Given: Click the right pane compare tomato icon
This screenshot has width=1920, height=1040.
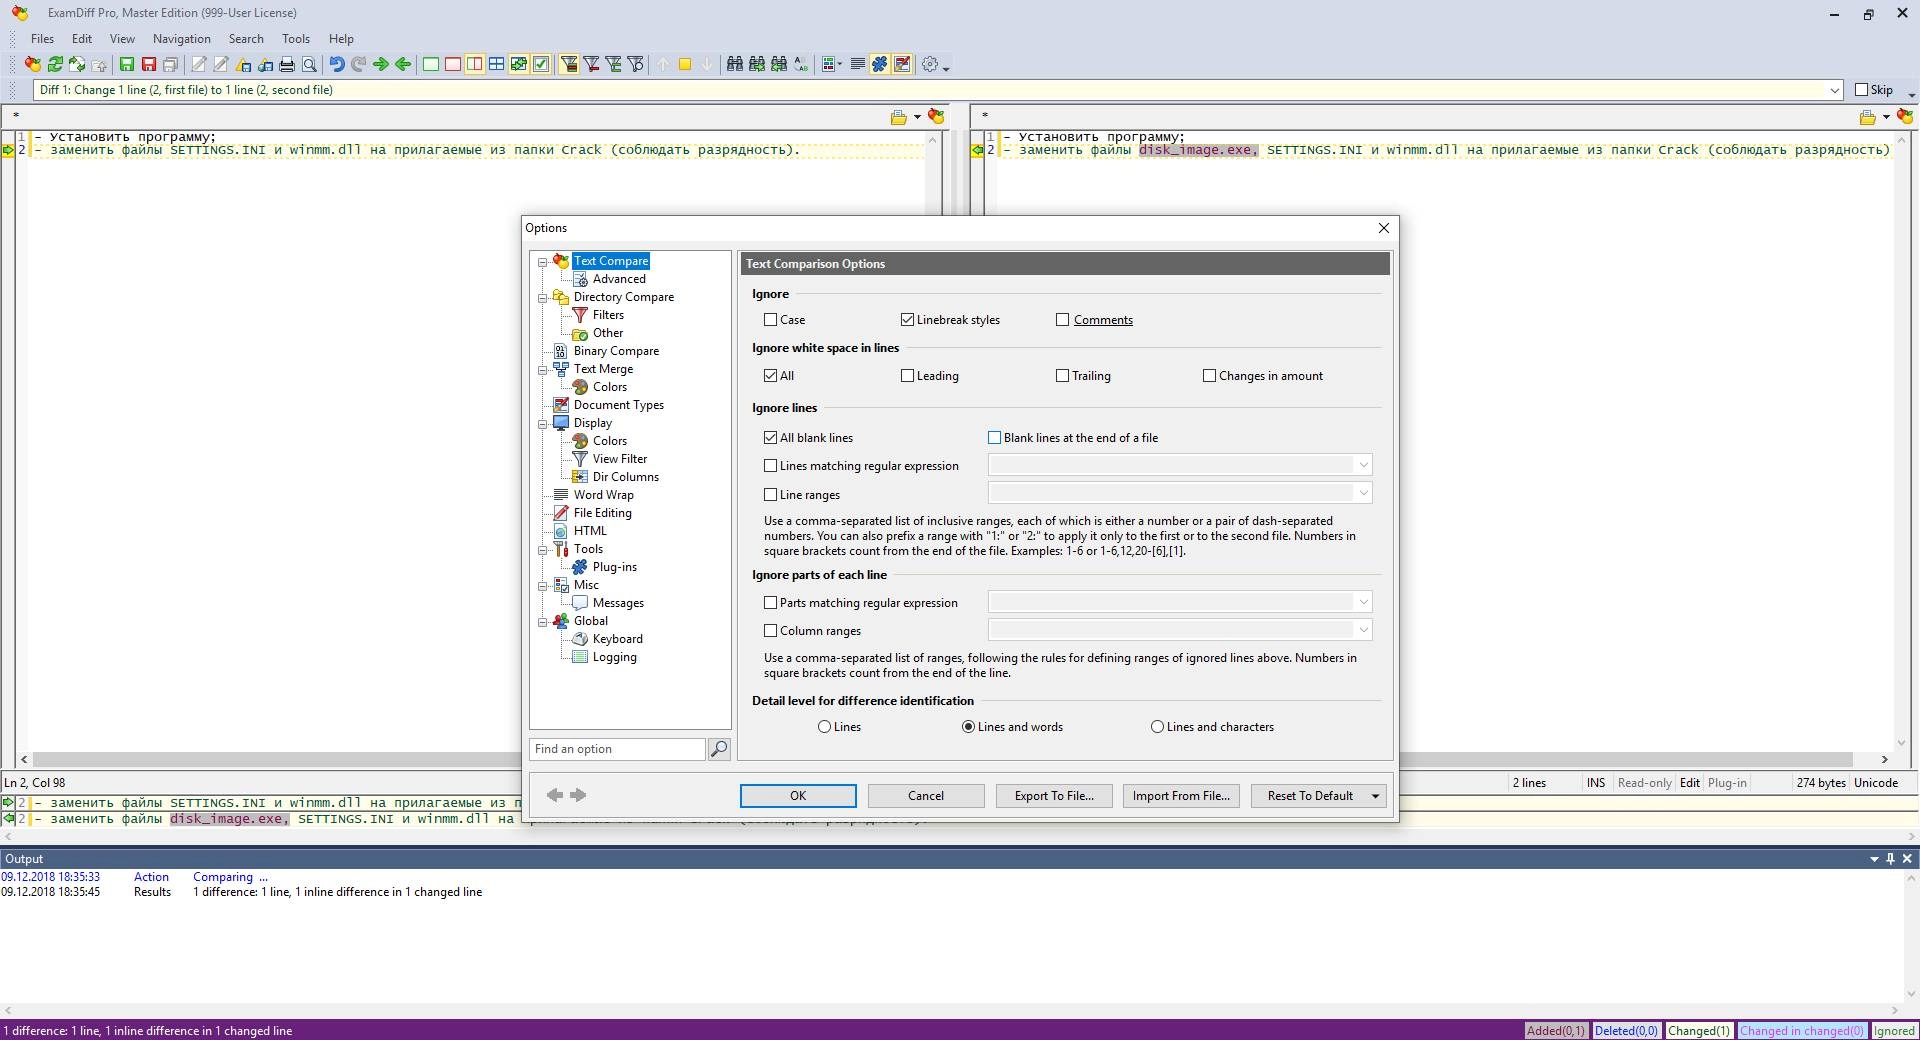Looking at the screenshot, I should (1905, 117).
